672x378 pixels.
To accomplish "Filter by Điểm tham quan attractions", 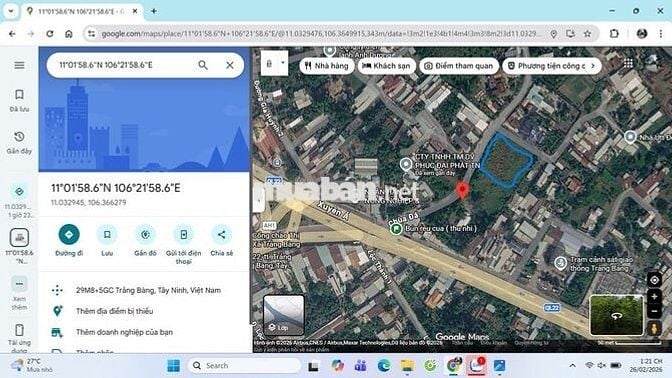I will point(459,66).
